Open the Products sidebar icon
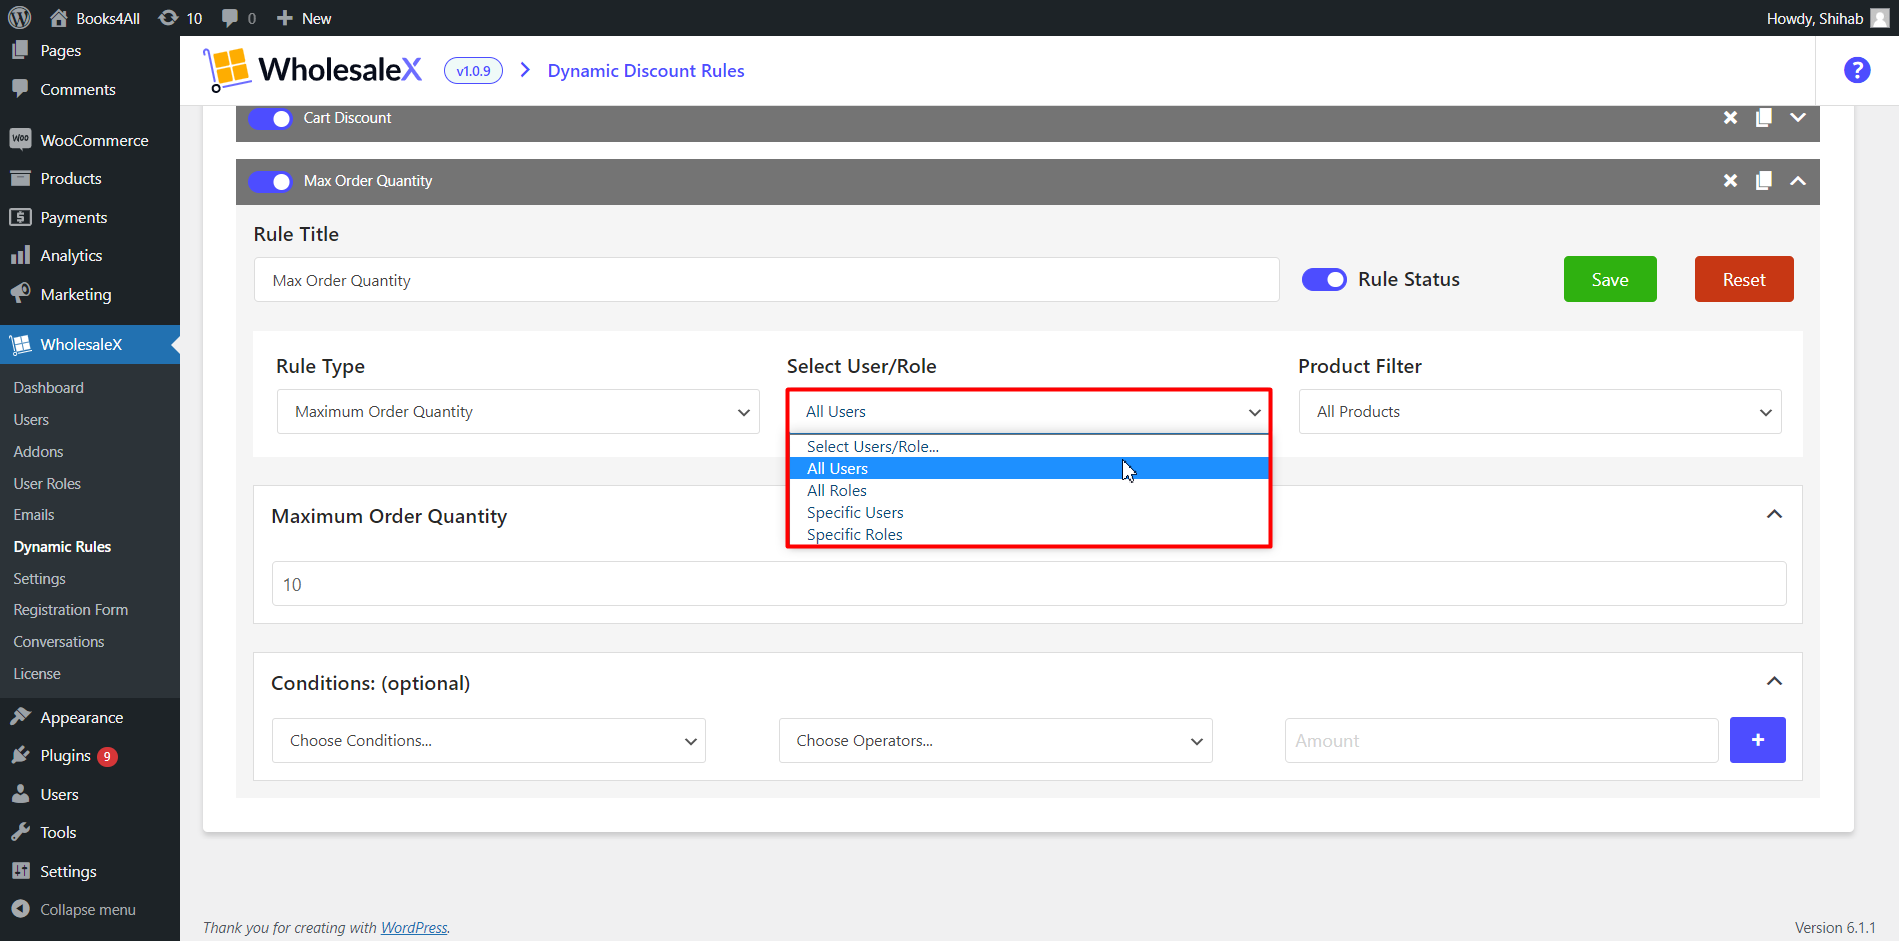Image resolution: width=1899 pixels, height=941 pixels. (20, 178)
